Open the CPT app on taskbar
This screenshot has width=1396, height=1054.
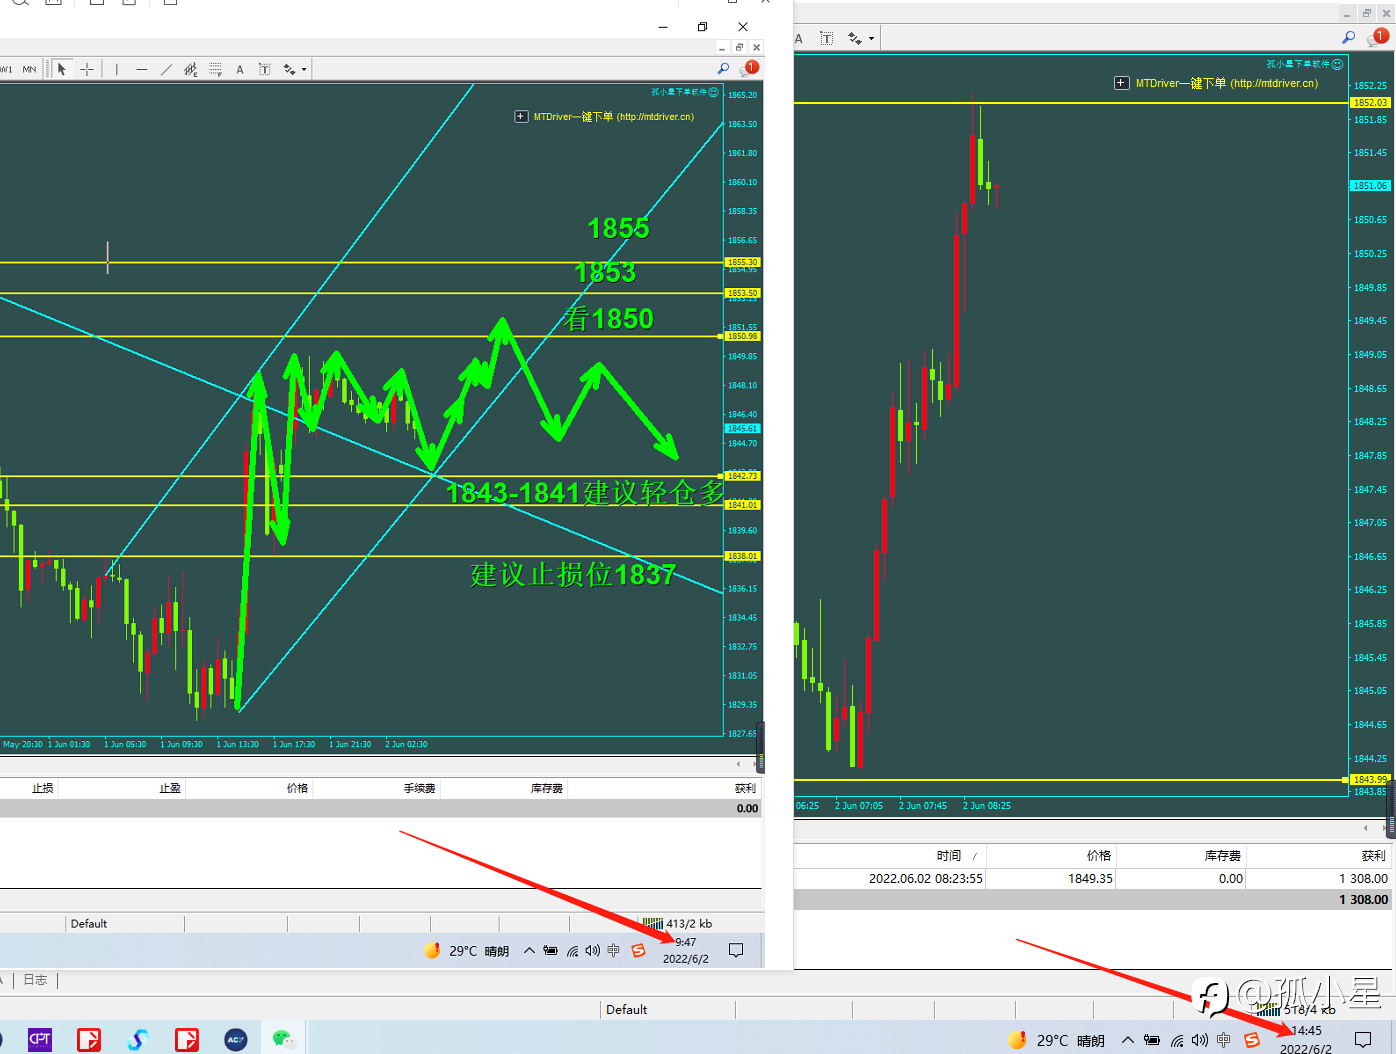(40, 1039)
